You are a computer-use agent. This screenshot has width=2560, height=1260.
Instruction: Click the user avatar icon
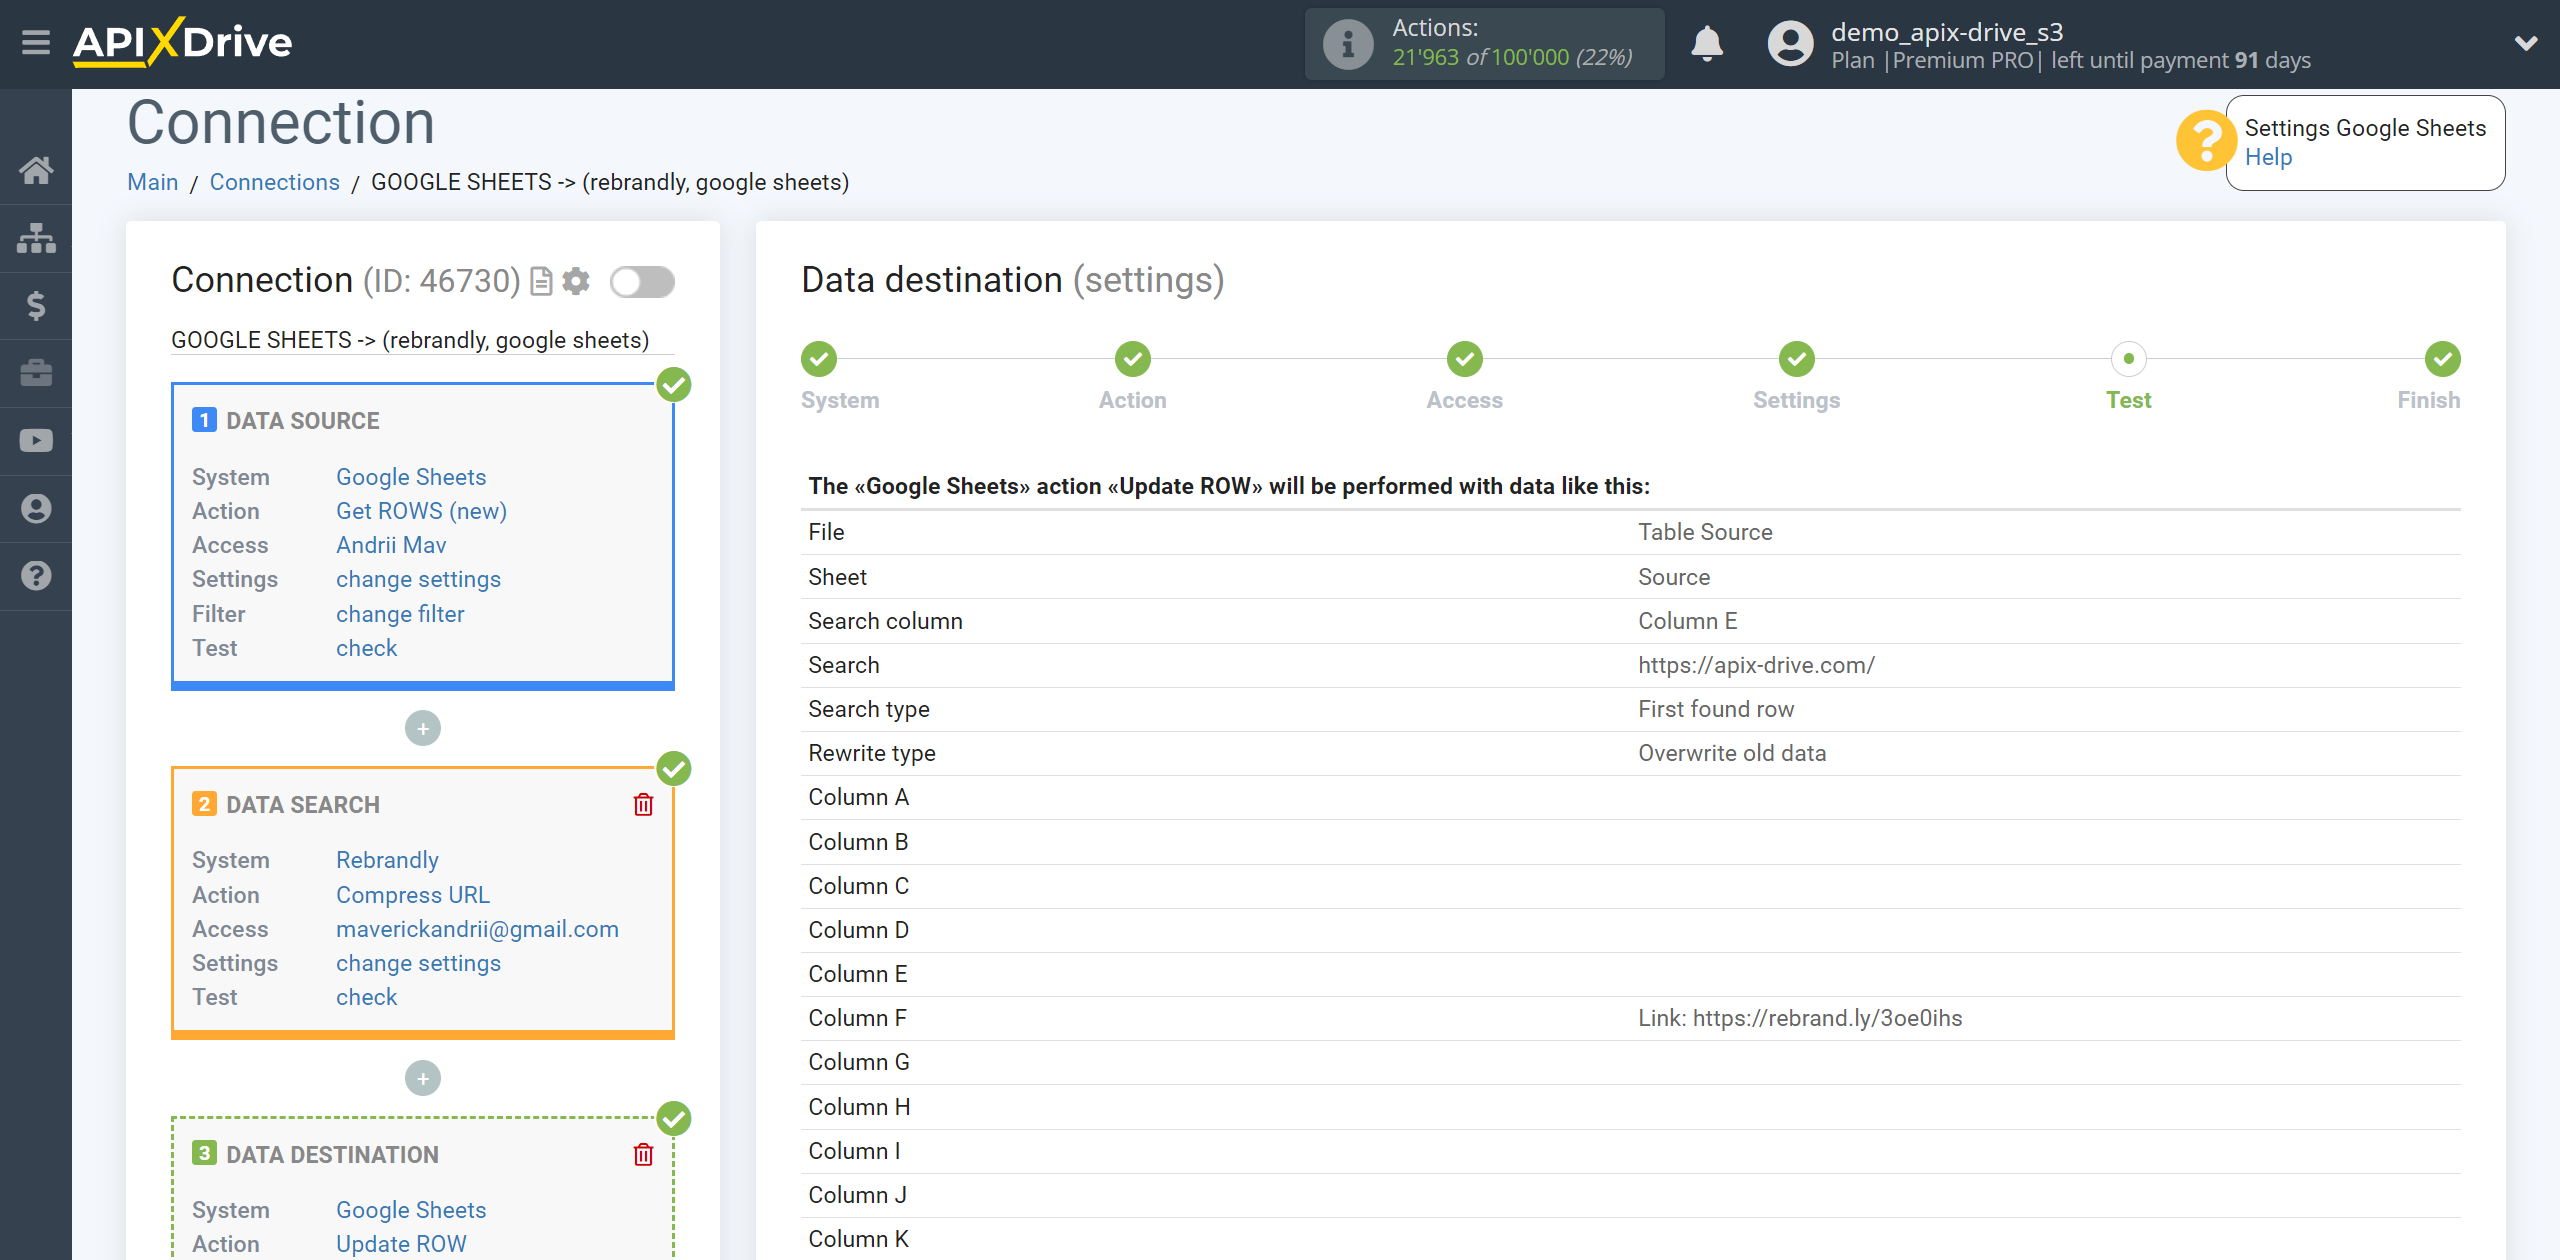click(1790, 44)
